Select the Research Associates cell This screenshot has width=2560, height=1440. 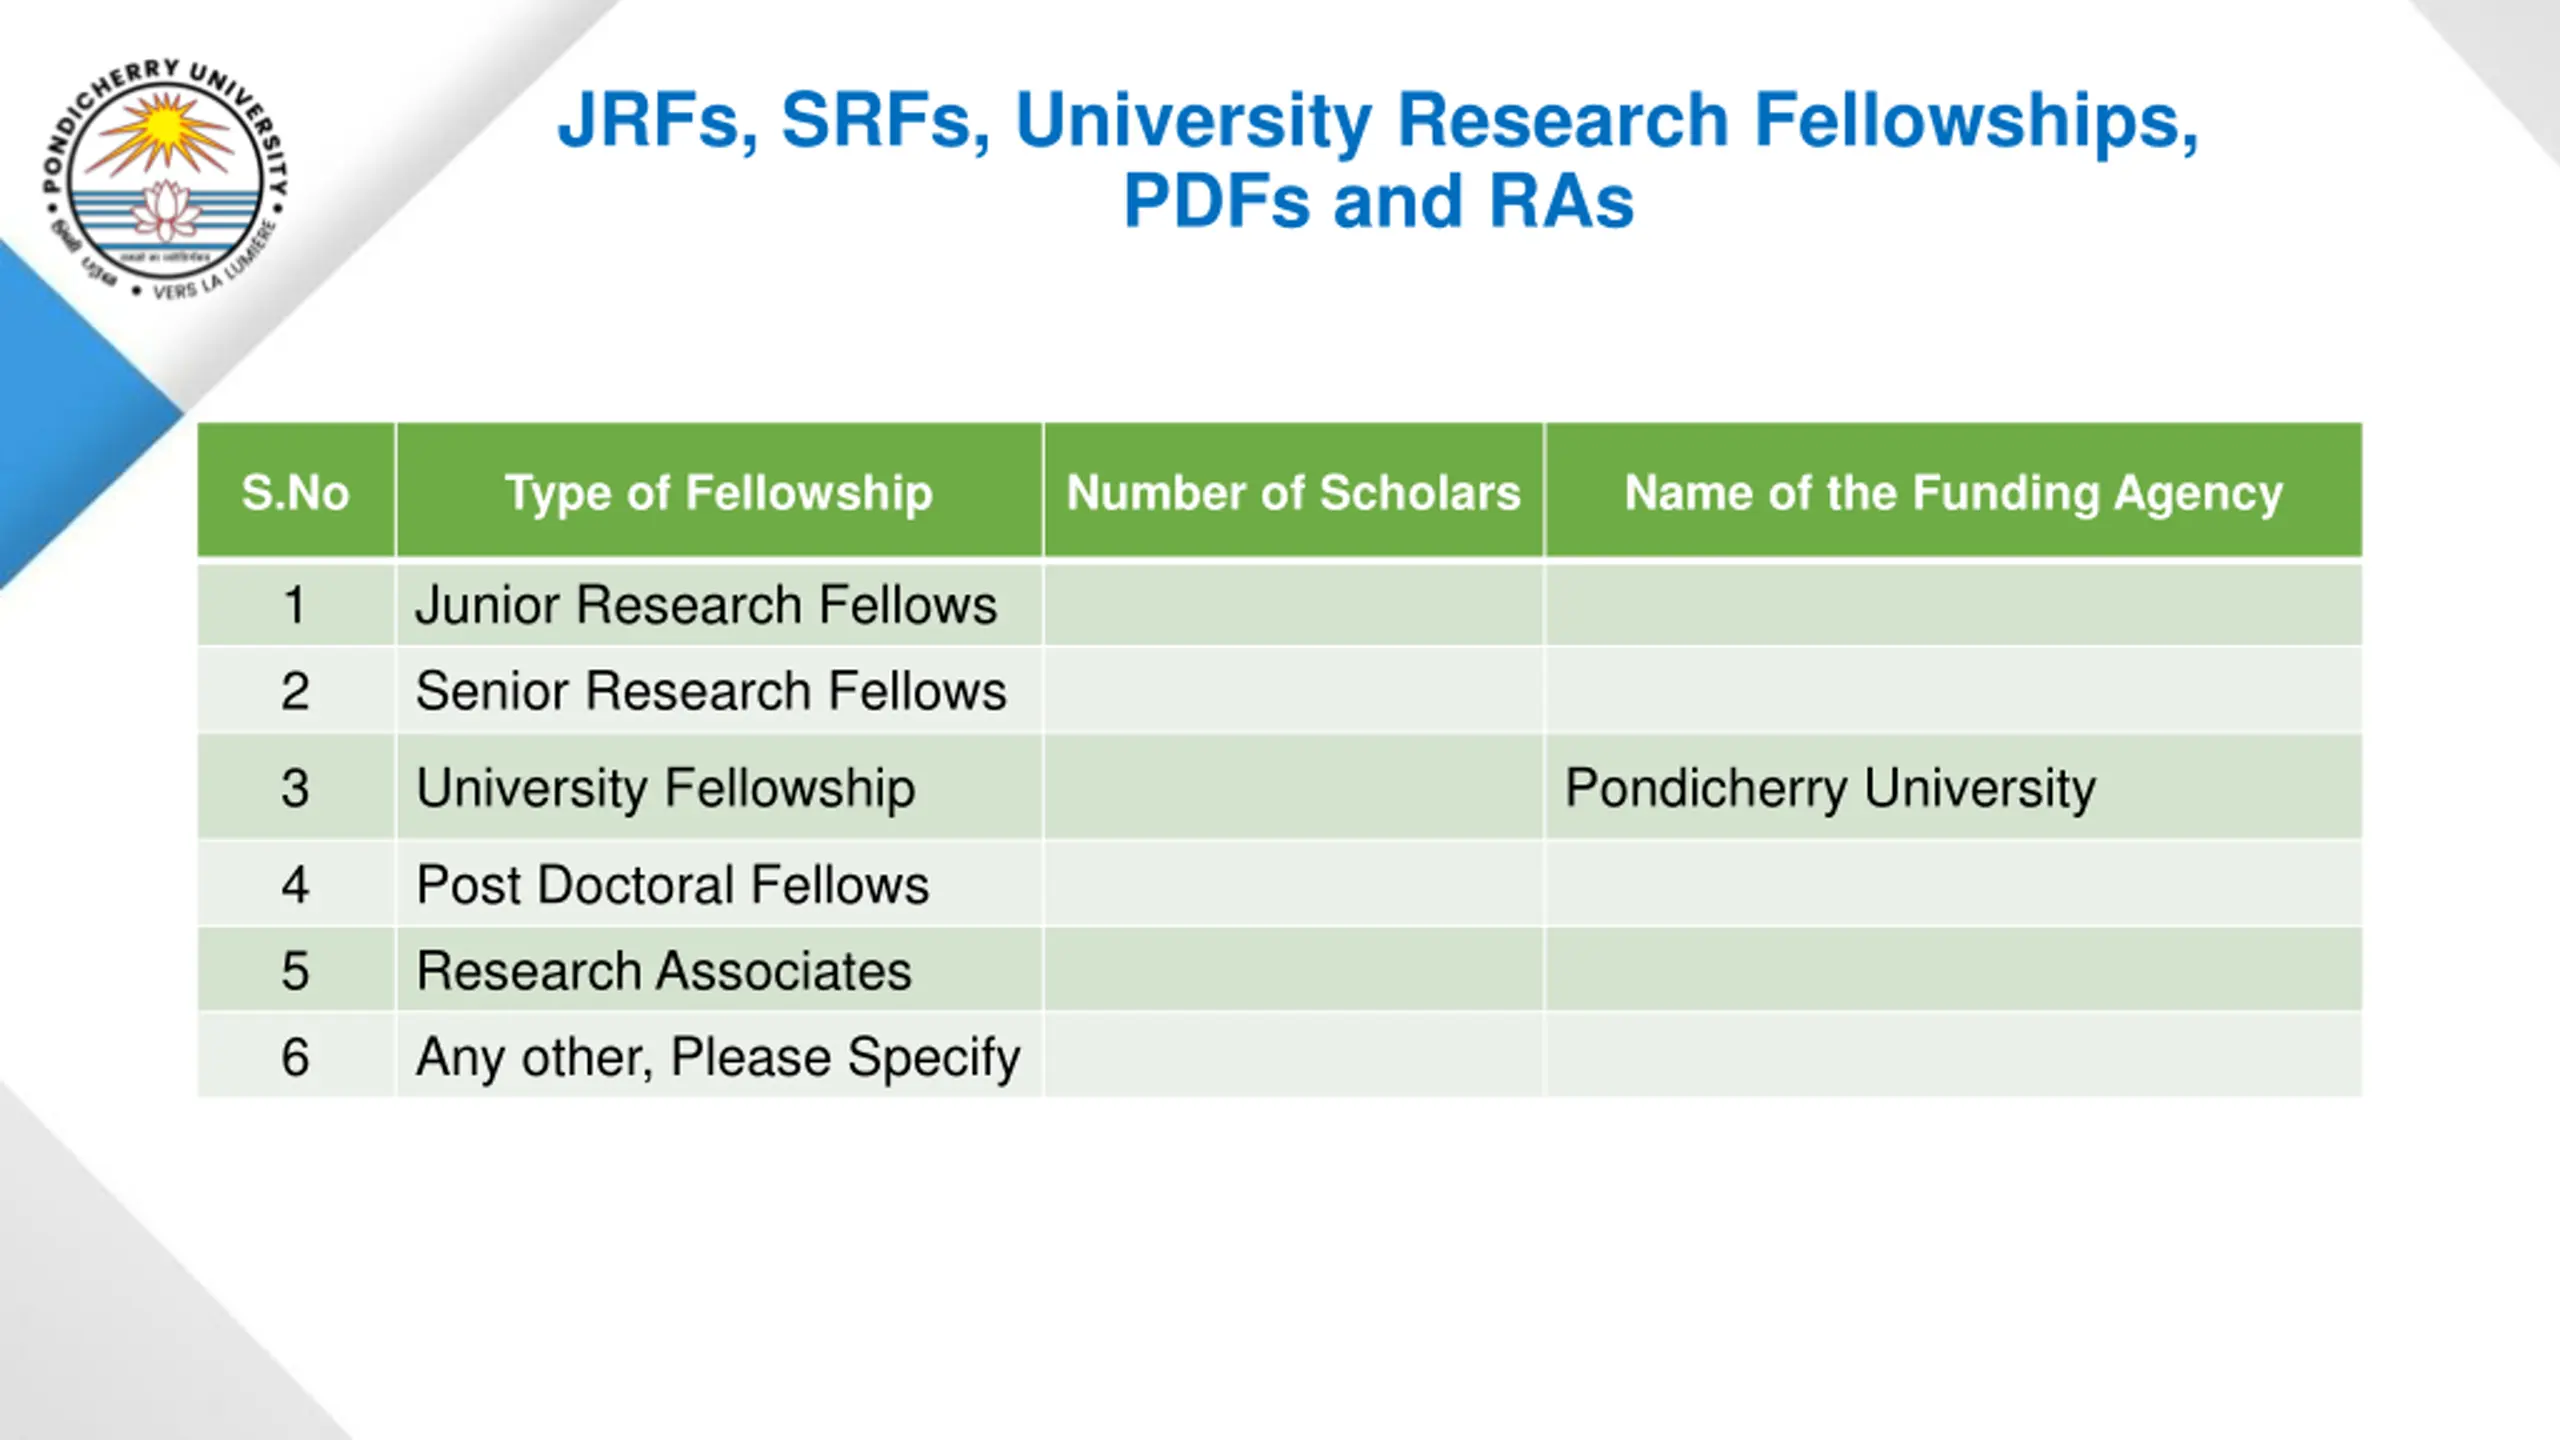719,970
